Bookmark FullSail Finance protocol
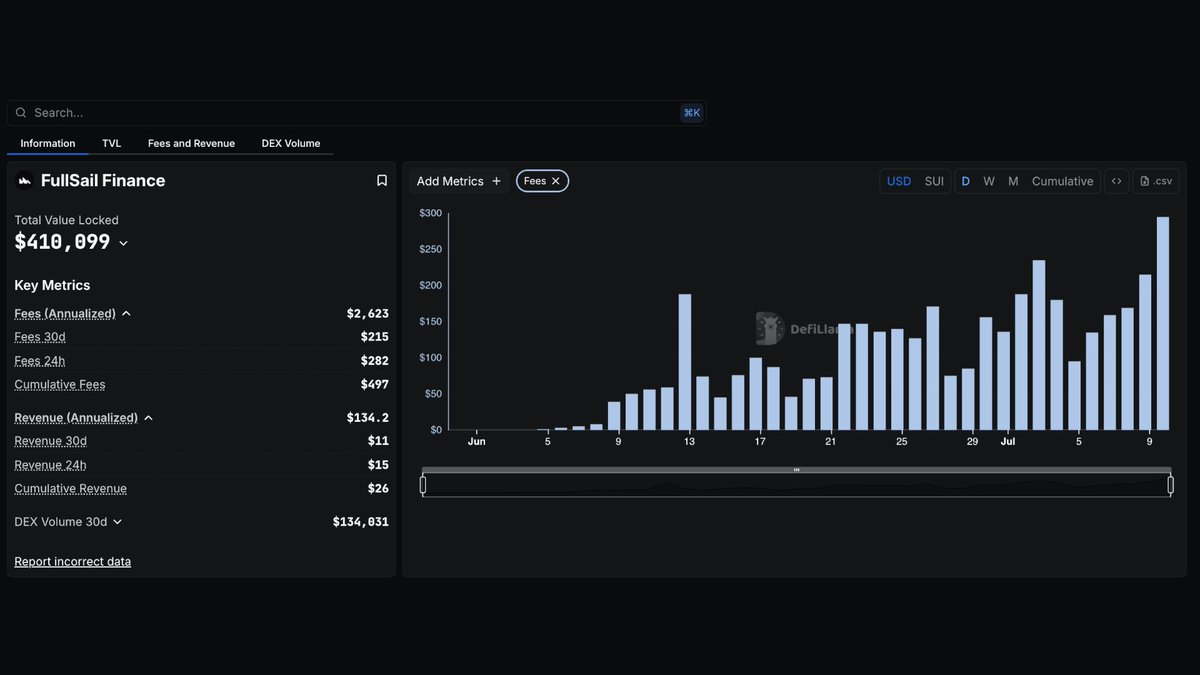The height and width of the screenshot is (675, 1200). (x=382, y=181)
